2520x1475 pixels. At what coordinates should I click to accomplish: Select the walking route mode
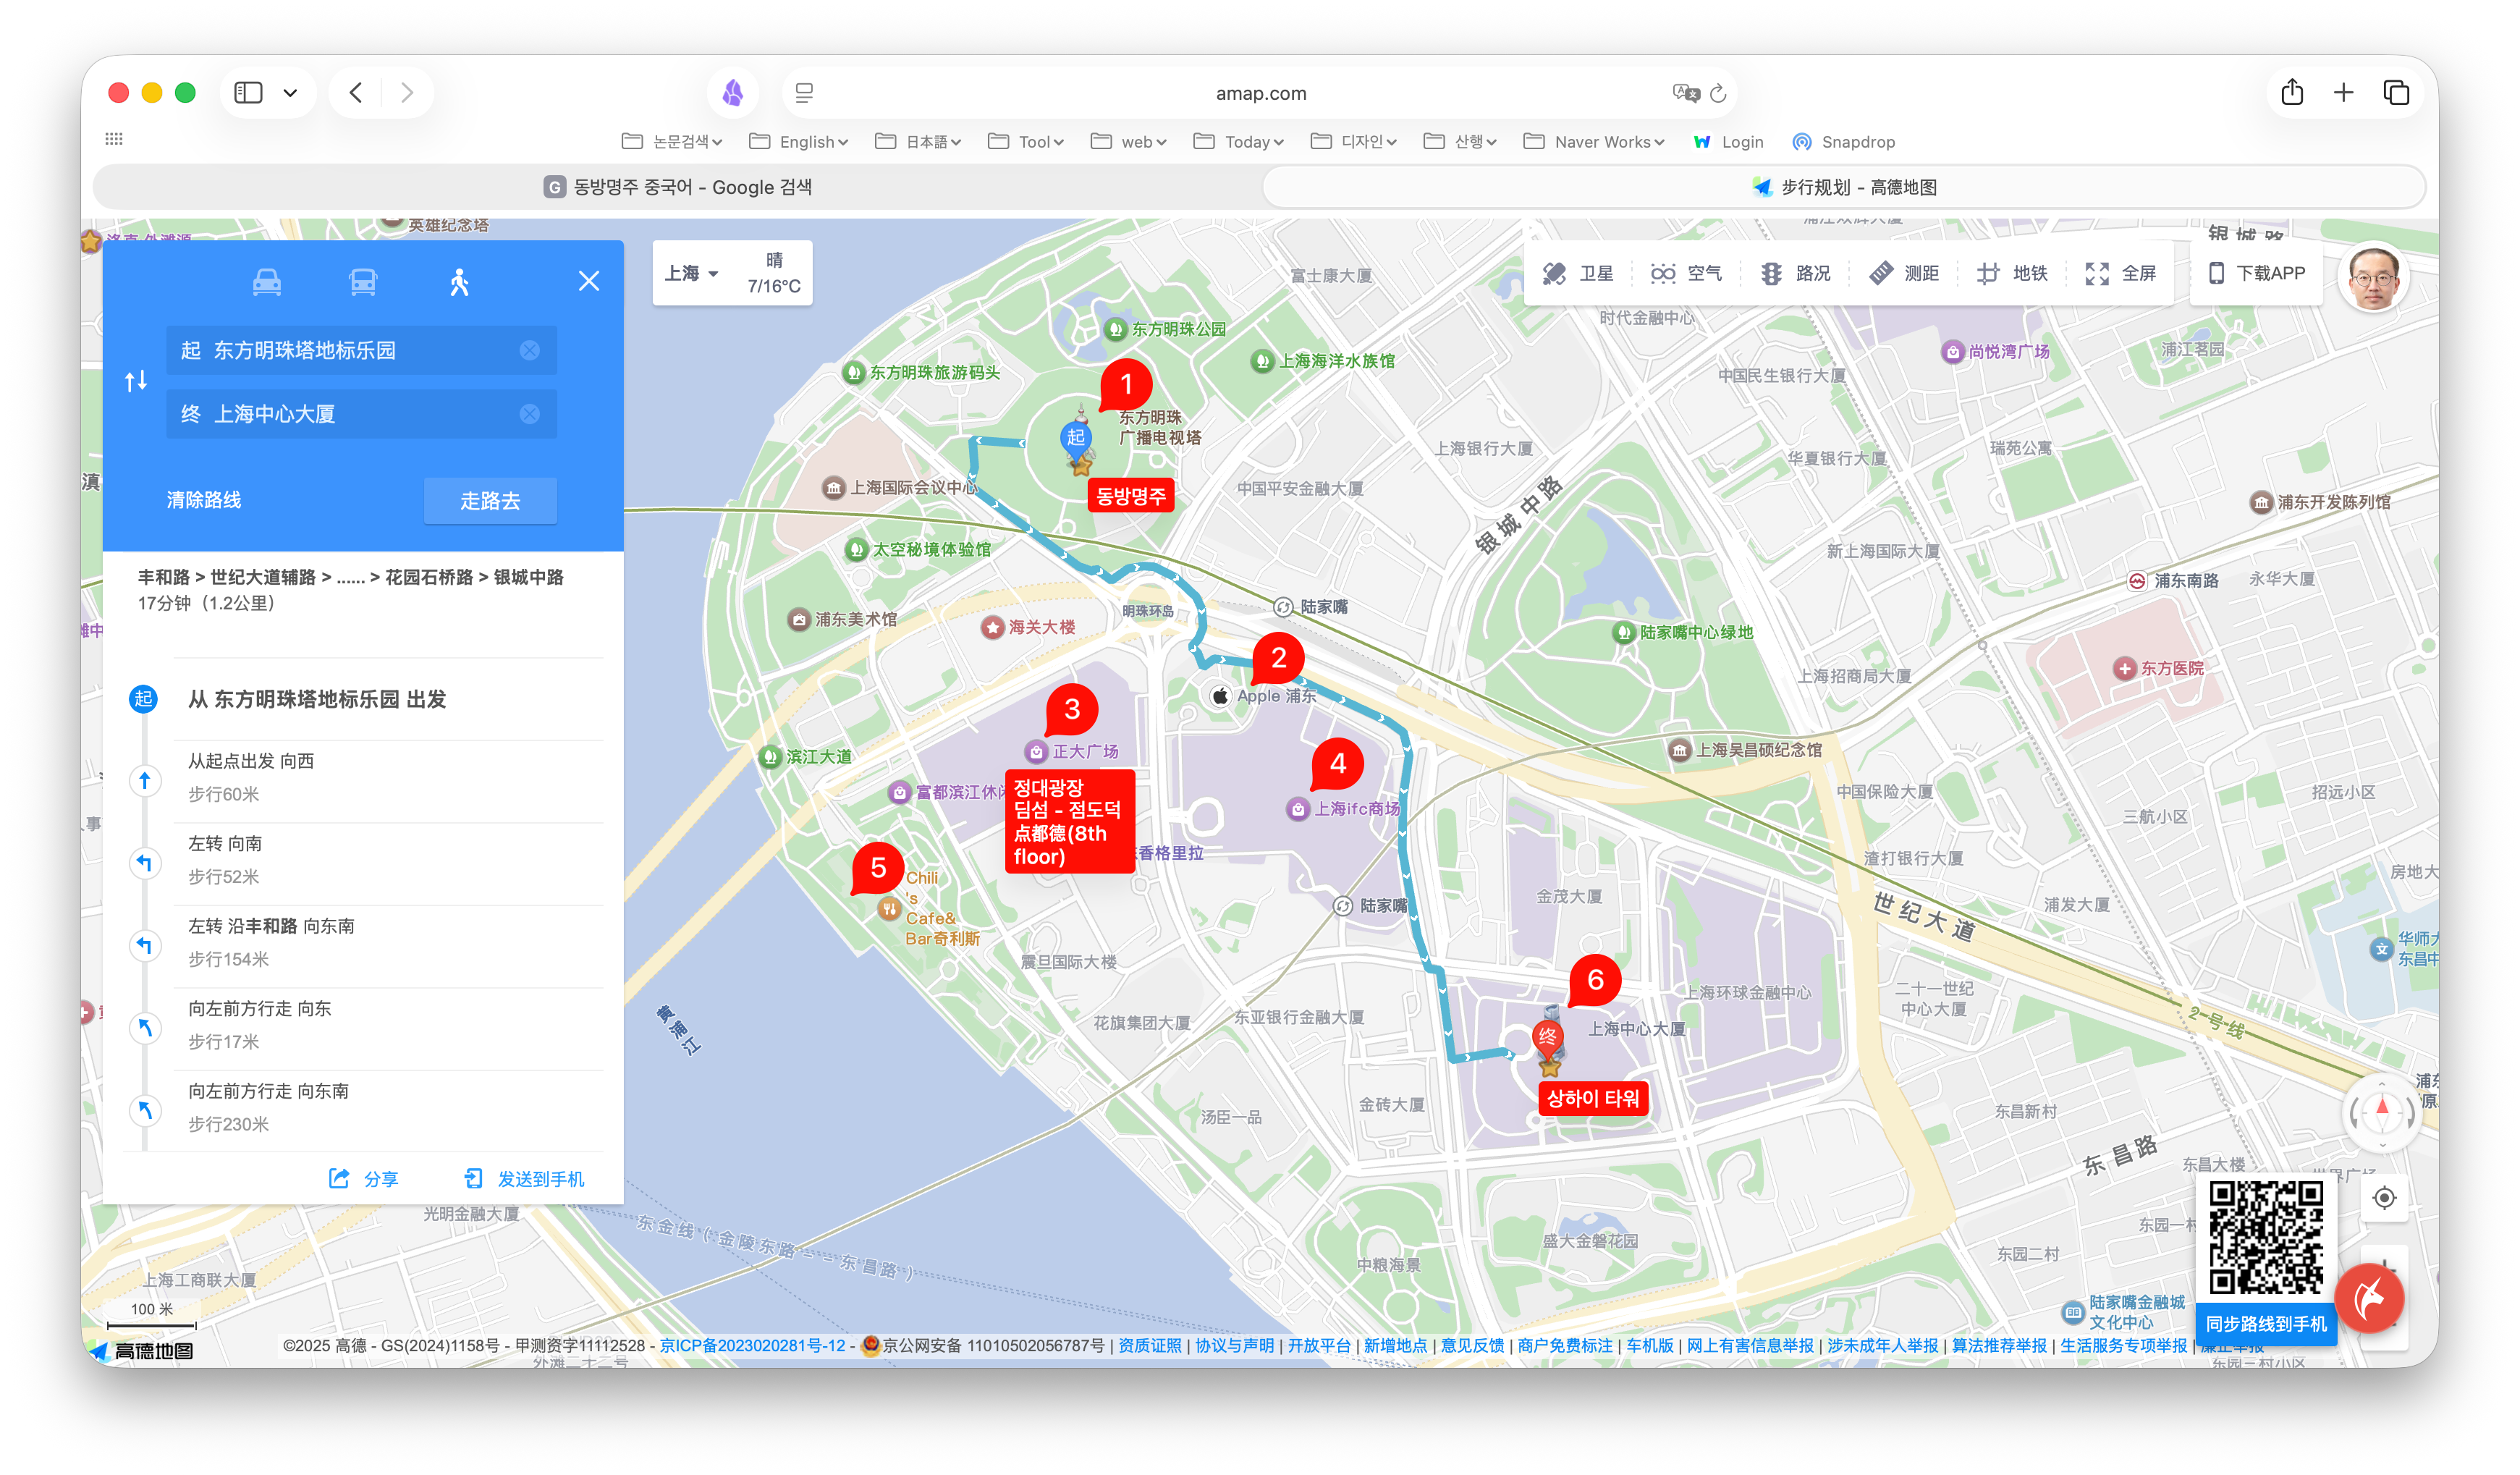tap(459, 282)
